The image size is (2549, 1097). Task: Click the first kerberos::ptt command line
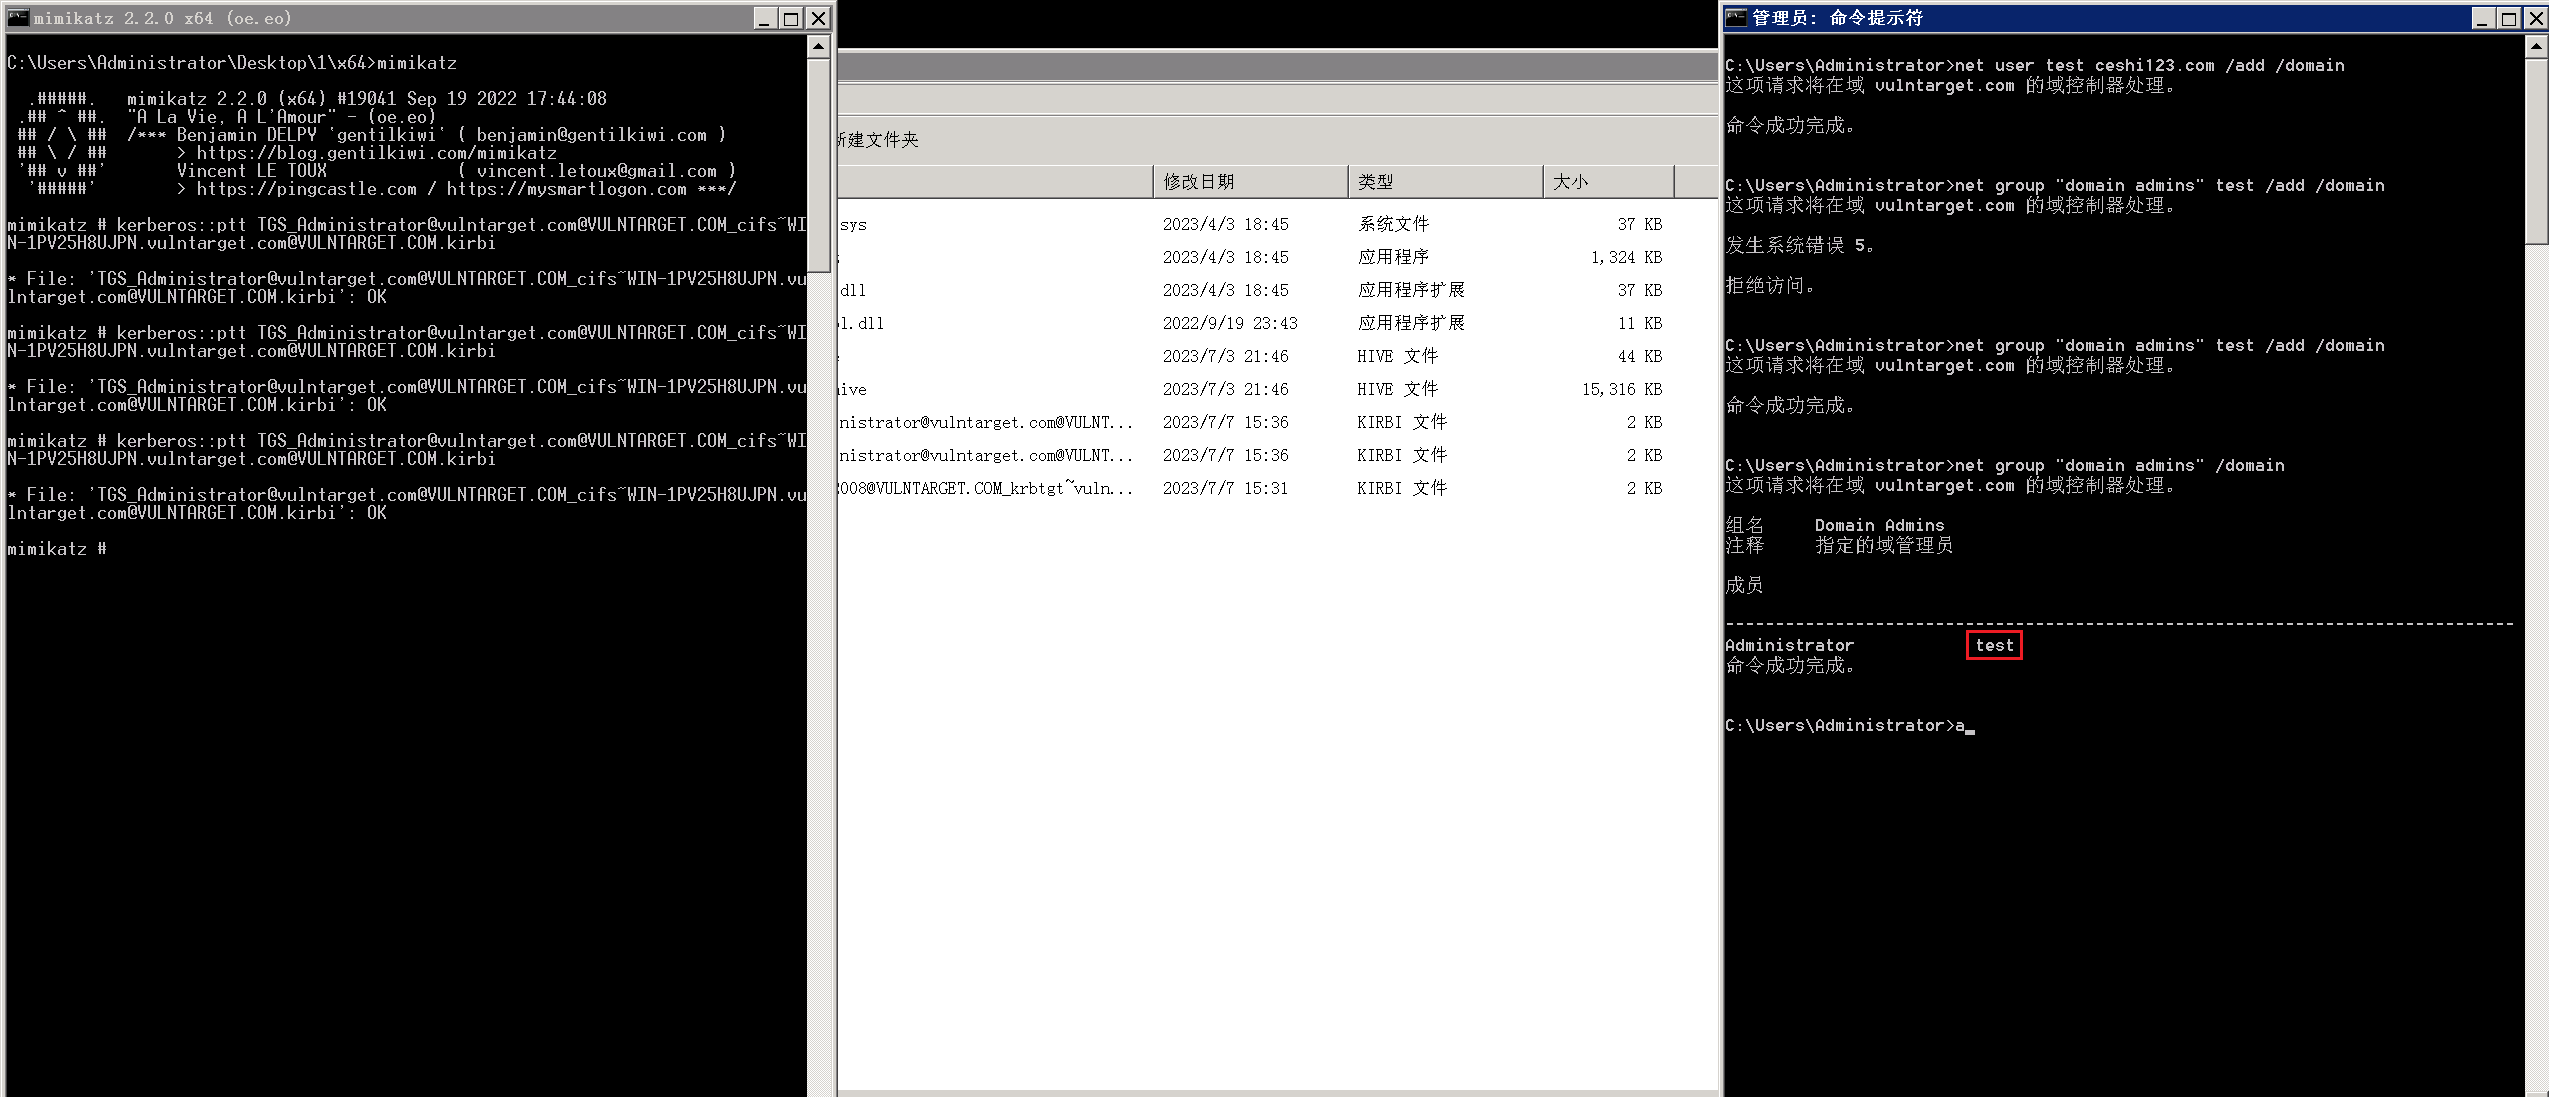[x=406, y=234]
